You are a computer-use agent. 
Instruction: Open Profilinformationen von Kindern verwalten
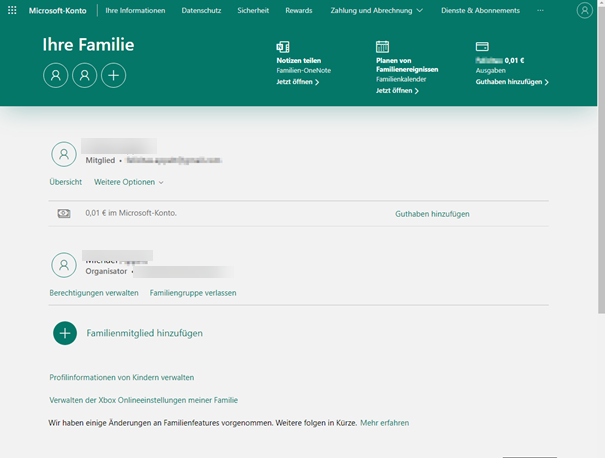pyautogui.click(x=122, y=377)
